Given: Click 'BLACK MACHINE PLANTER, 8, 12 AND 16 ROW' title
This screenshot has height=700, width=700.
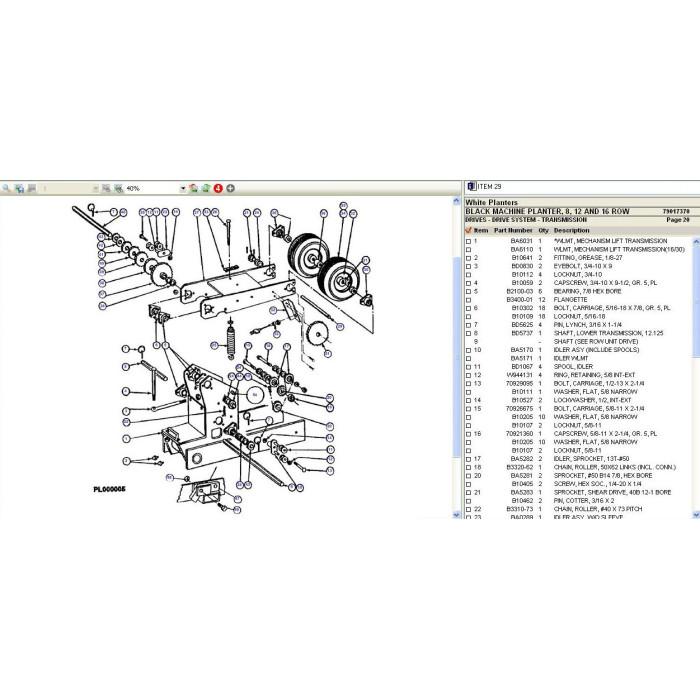Looking at the screenshot, I should (x=547, y=211).
